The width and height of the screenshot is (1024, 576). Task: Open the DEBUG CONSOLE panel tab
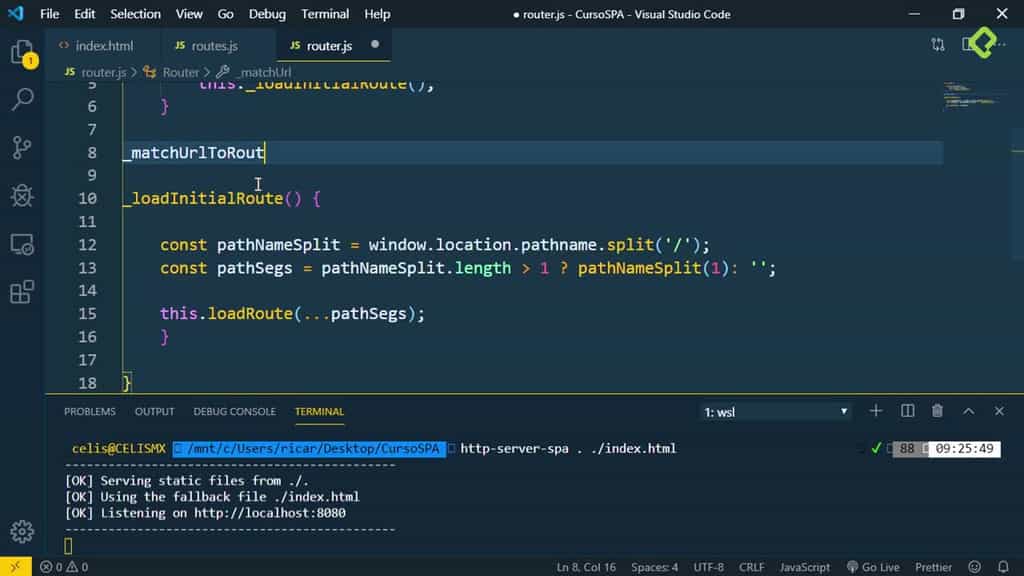point(234,411)
